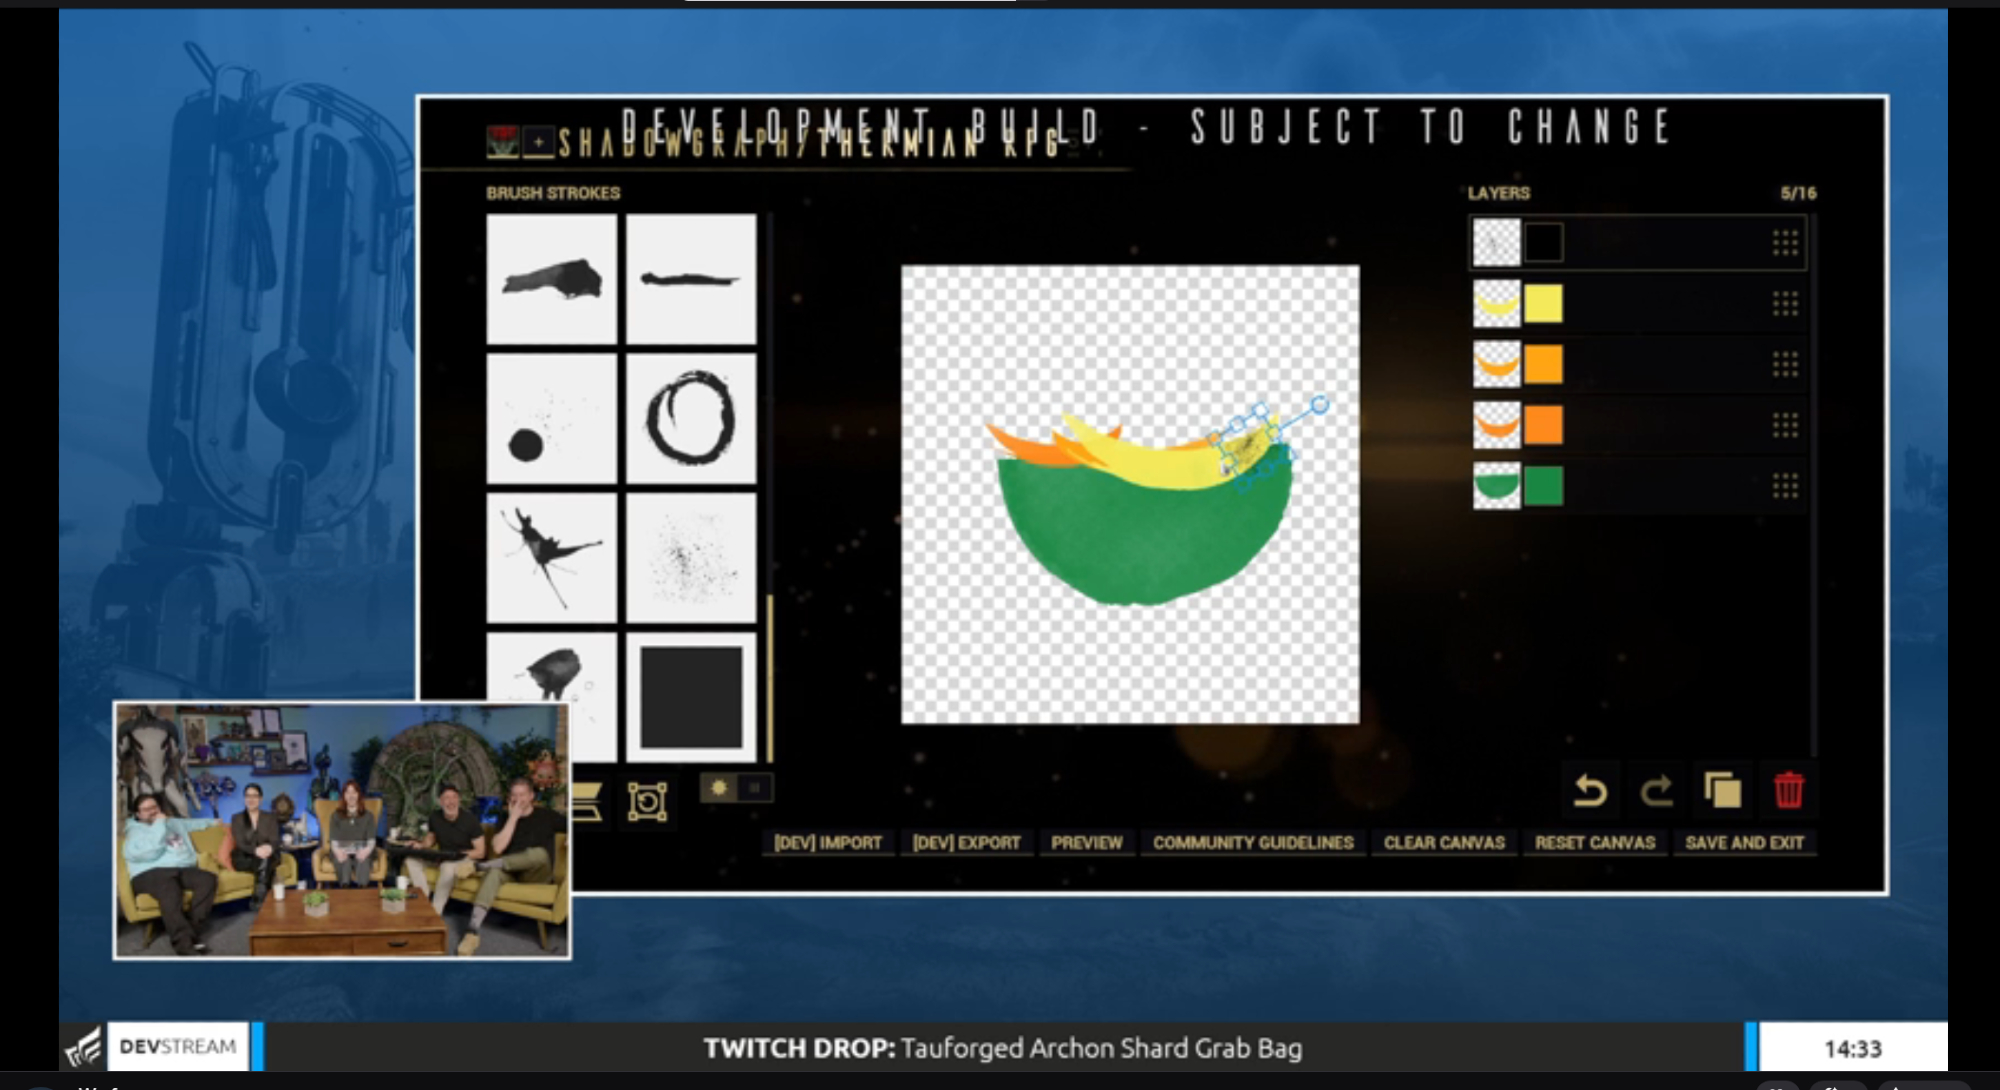
Task: Duplicate layer with the copy icon
Action: point(1722,791)
